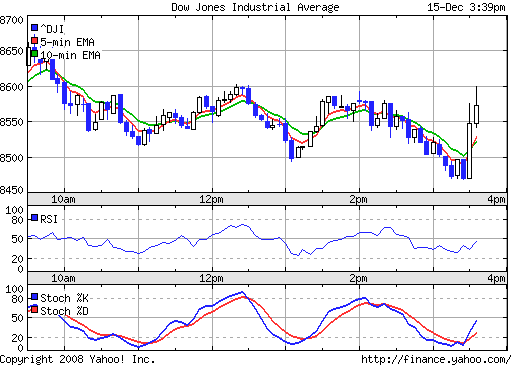This screenshot has height=365, width=512.
Task: Click the chart title Dow Jones Industrial Average
Action: coord(255,7)
